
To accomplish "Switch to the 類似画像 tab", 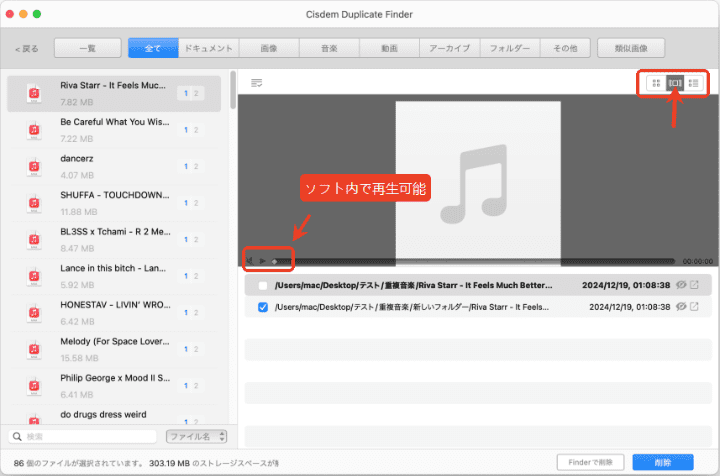I will [x=631, y=48].
